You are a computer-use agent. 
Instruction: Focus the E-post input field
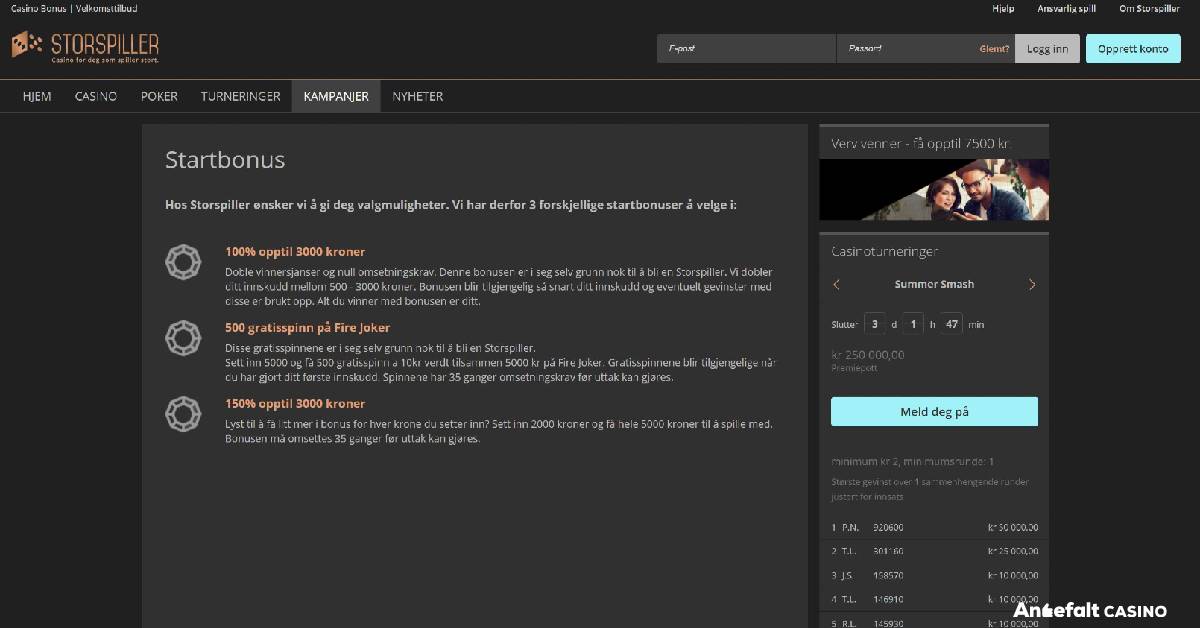[746, 49]
